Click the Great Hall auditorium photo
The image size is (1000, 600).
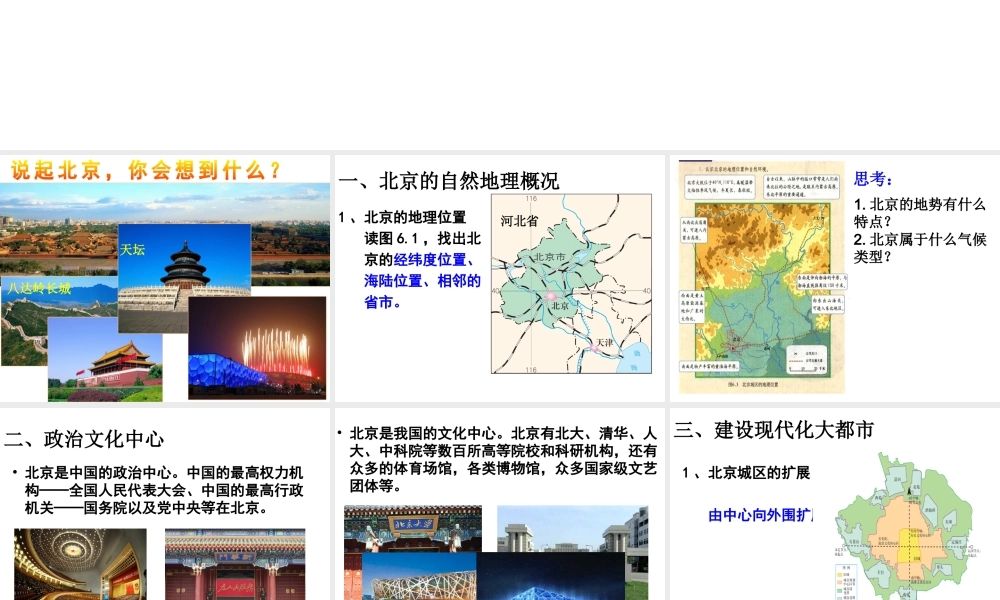pyautogui.click(x=80, y=564)
